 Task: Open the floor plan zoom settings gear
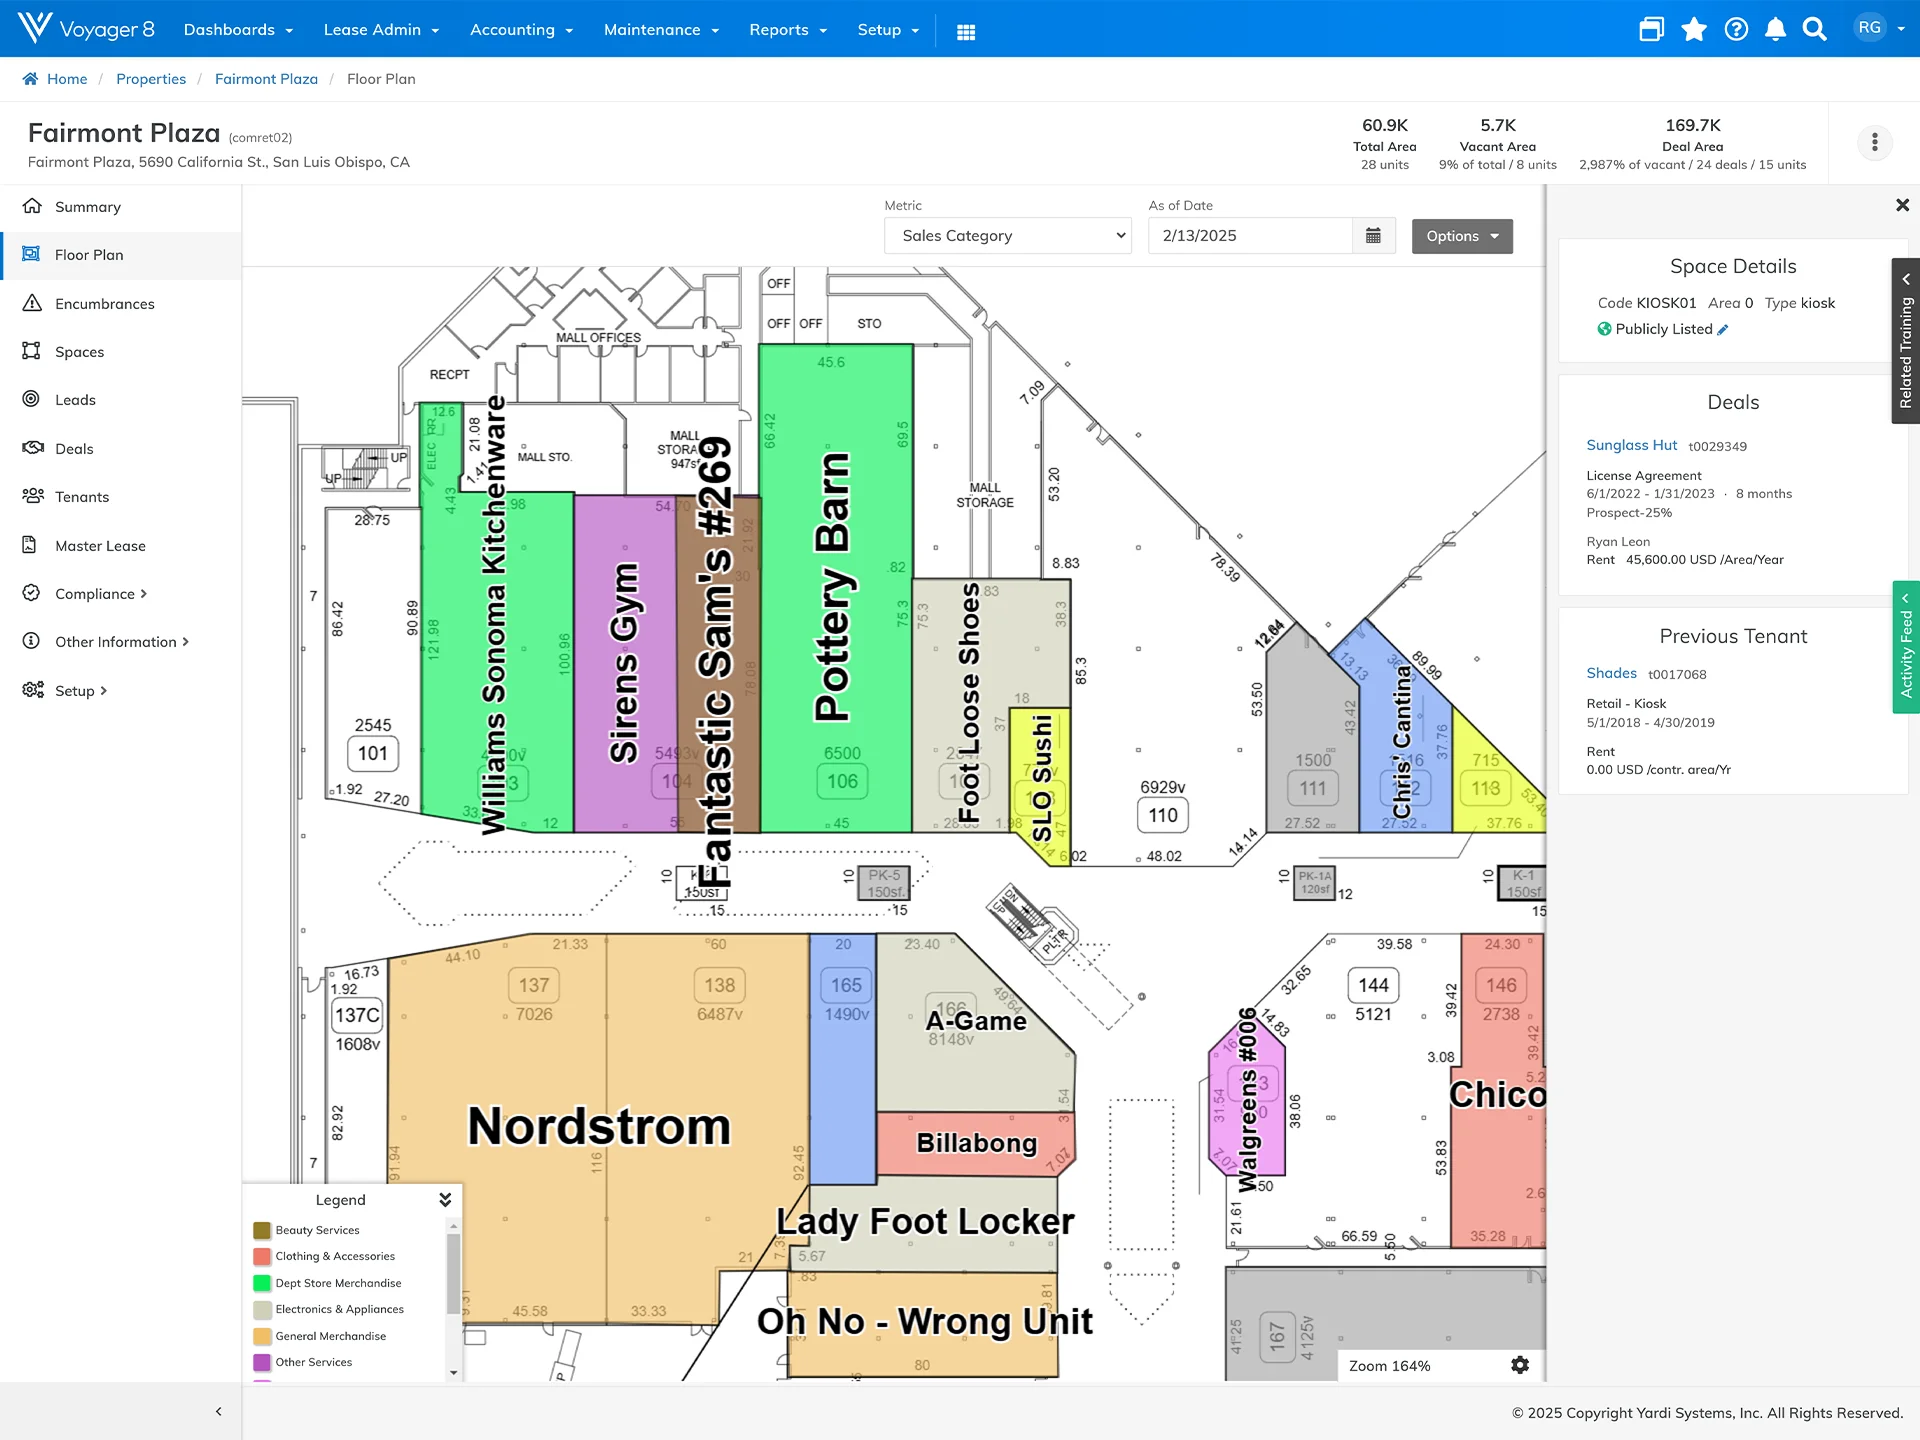(x=1519, y=1364)
